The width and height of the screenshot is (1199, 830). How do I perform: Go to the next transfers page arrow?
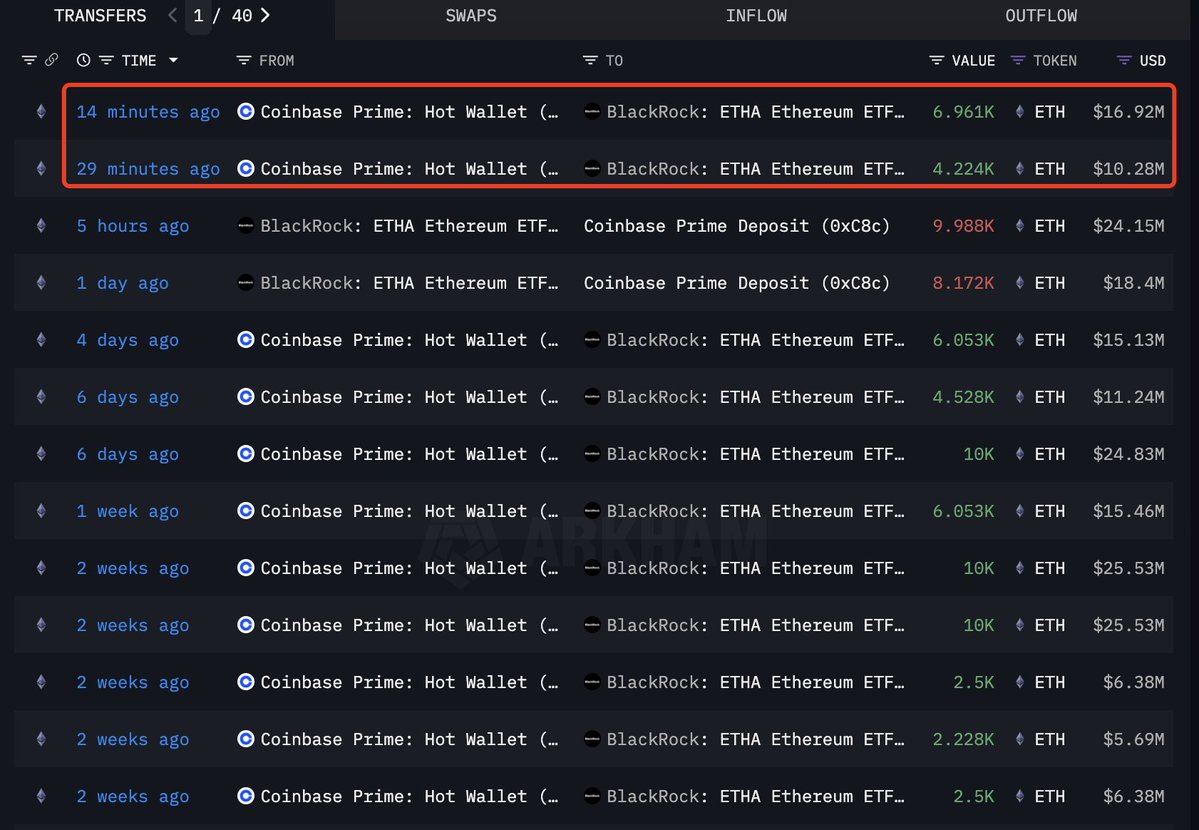point(265,15)
